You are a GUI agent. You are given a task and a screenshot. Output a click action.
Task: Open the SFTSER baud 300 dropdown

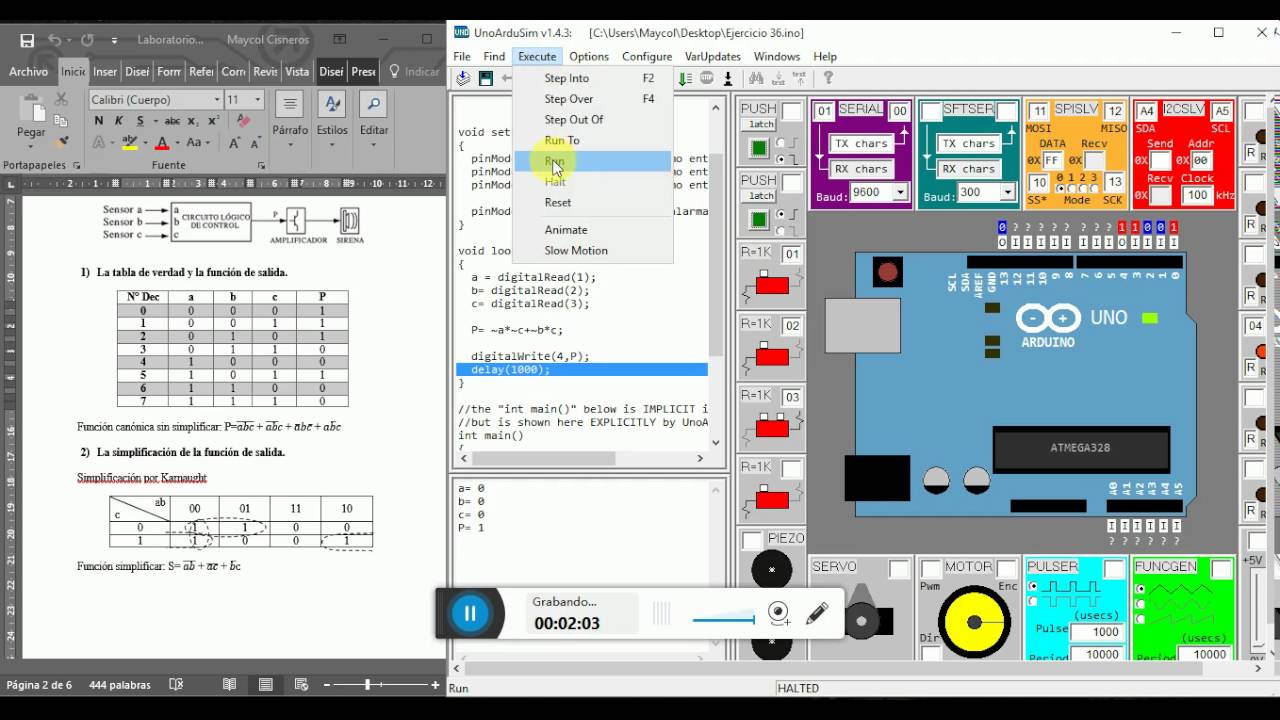pyautogui.click(x=1007, y=192)
